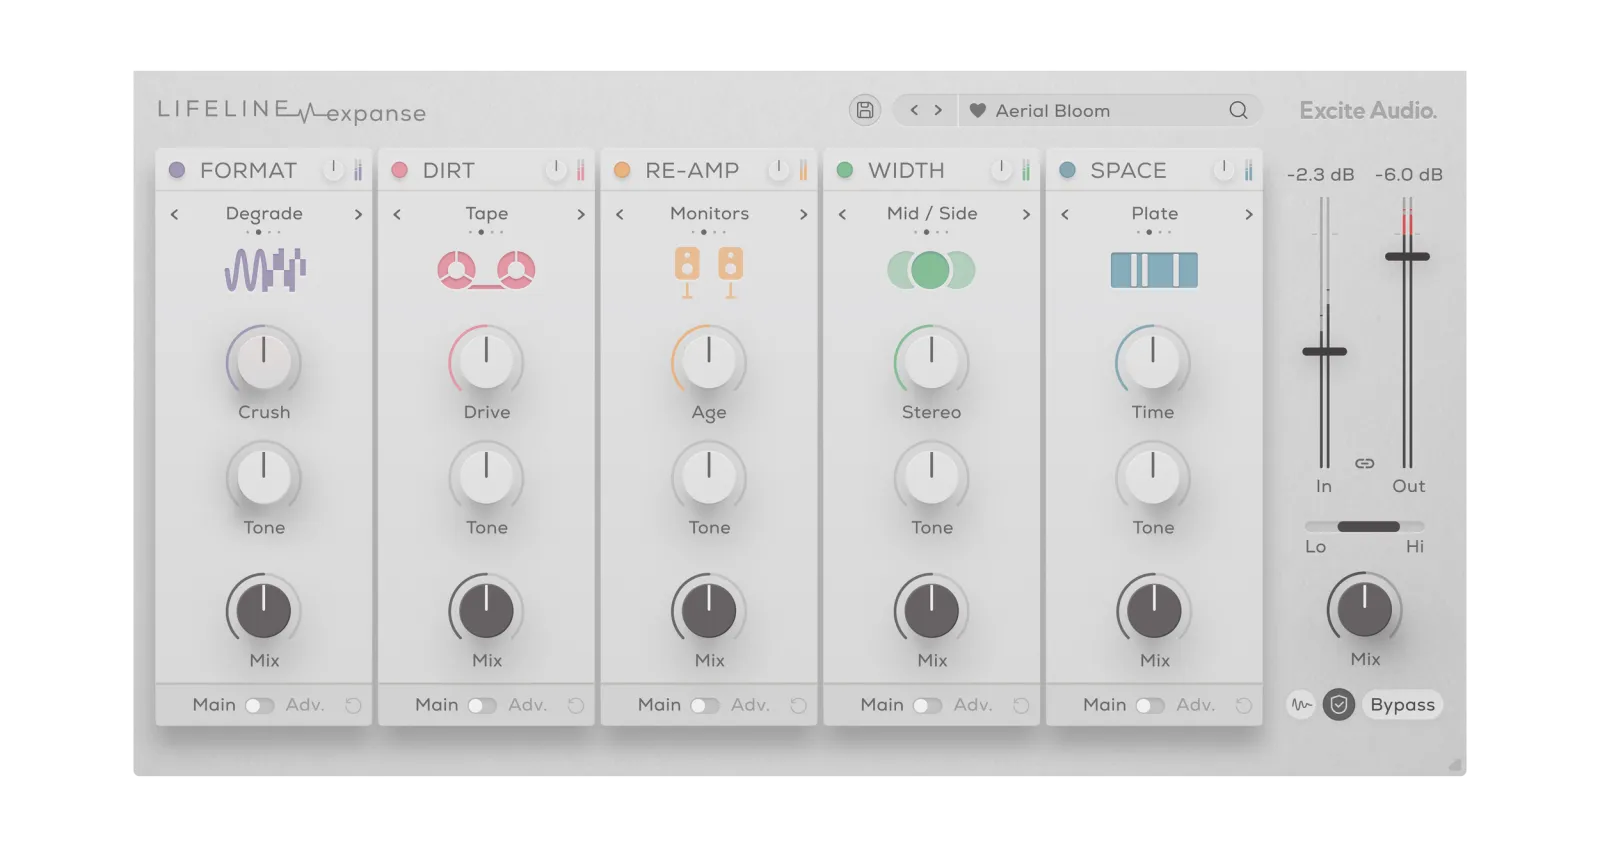Reset the WIDTH module
Image resolution: width=1600 pixels, height=847 pixels.
pos(1021,705)
